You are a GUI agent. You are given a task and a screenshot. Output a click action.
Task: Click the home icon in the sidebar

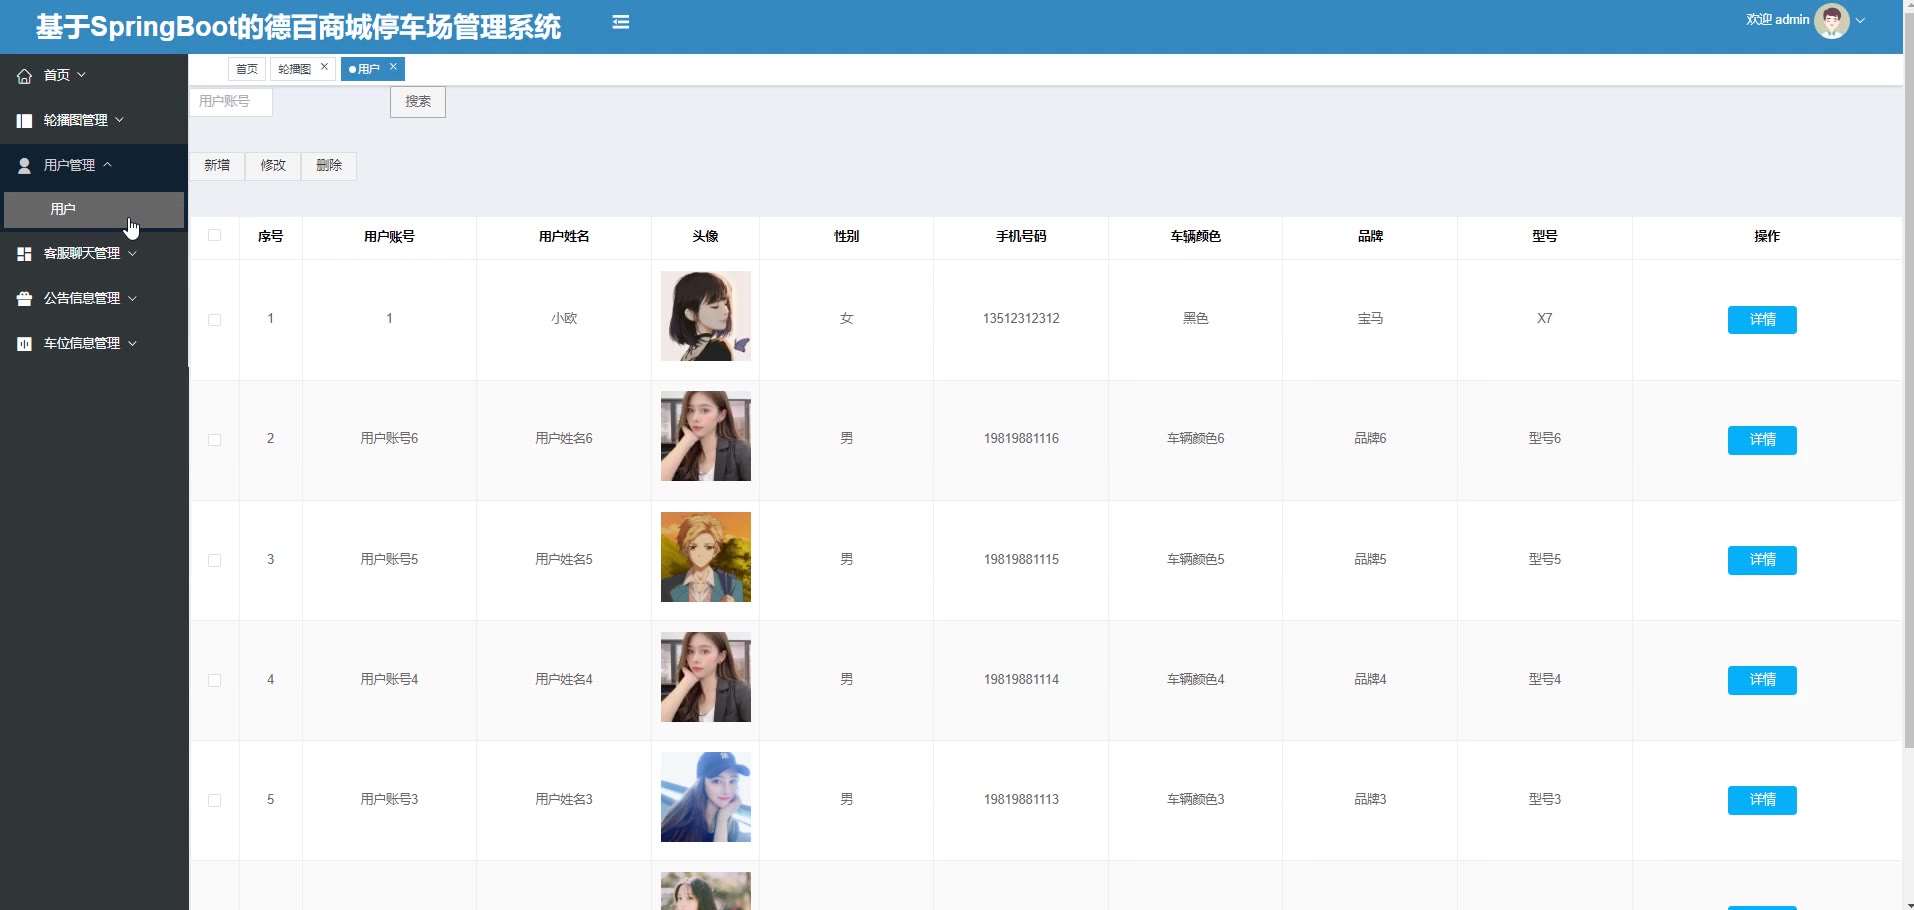click(24, 76)
